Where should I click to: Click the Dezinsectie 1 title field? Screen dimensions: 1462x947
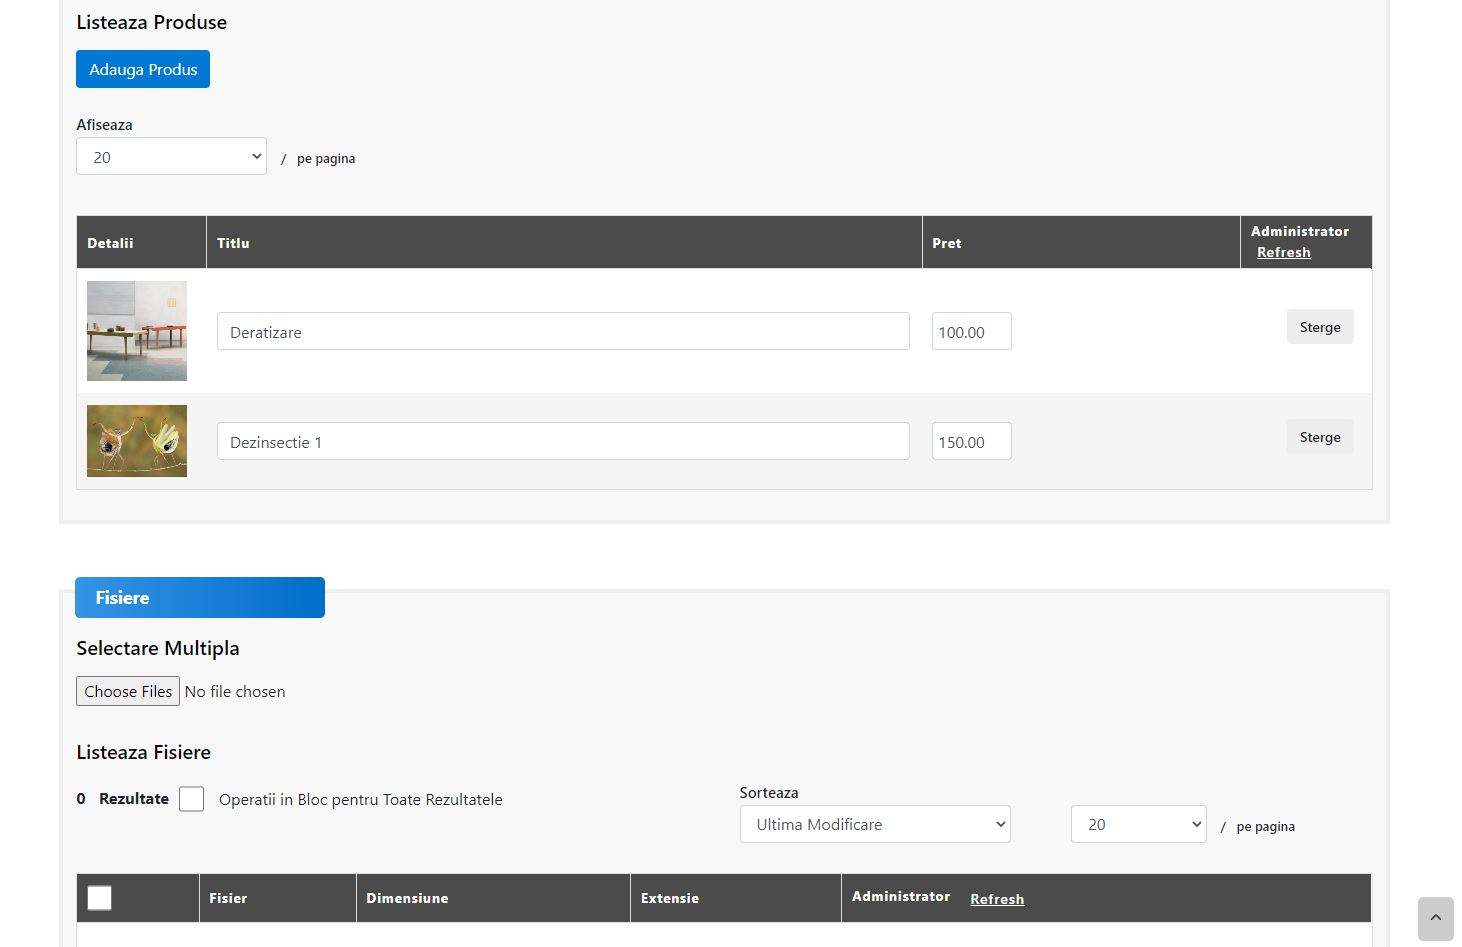[x=563, y=441]
